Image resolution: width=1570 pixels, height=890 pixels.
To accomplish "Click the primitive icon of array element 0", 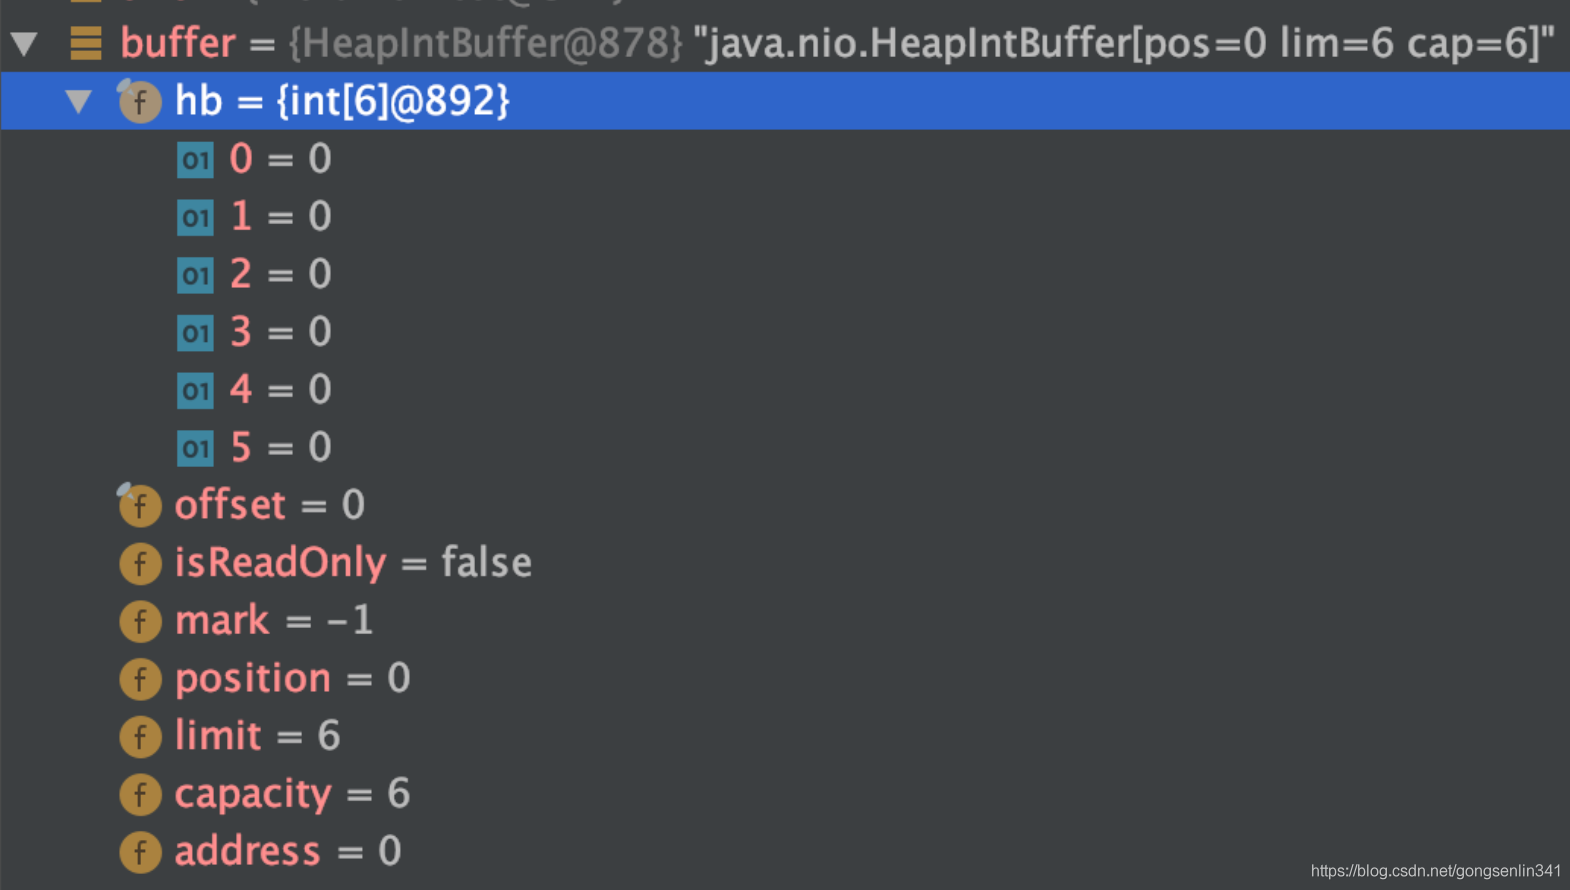I will point(195,159).
